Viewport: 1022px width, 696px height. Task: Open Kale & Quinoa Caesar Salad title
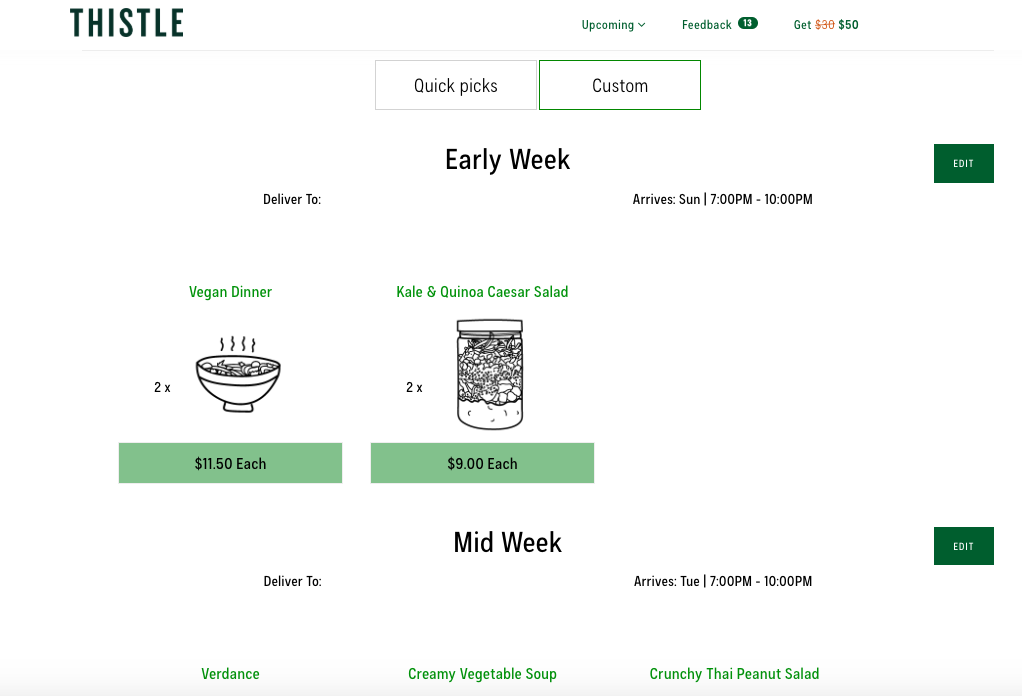tap(482, 292)
